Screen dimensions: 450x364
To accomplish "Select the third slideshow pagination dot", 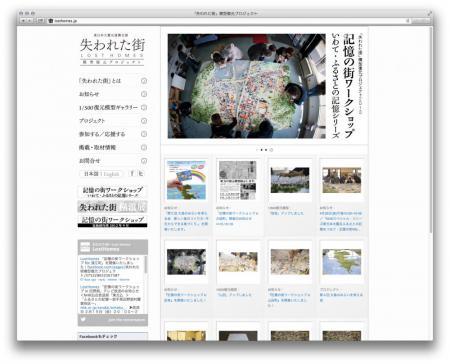I will coord(266,150).
